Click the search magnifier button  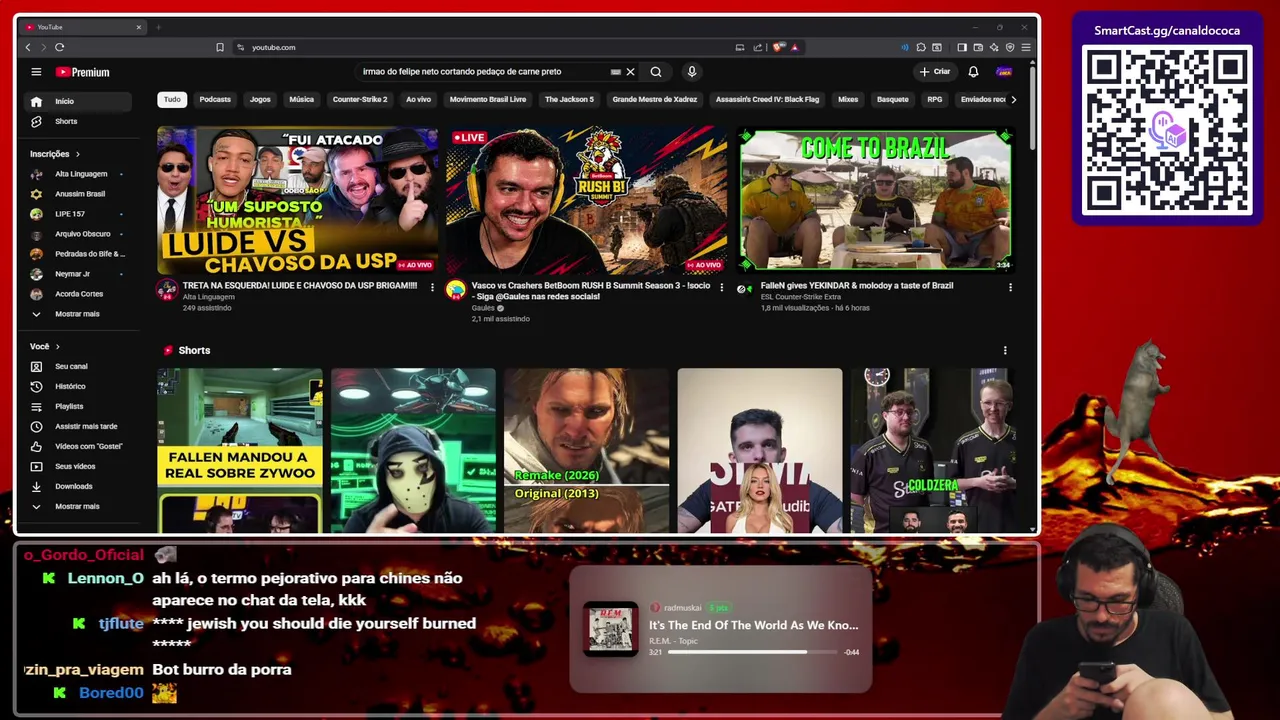[656, 72]
